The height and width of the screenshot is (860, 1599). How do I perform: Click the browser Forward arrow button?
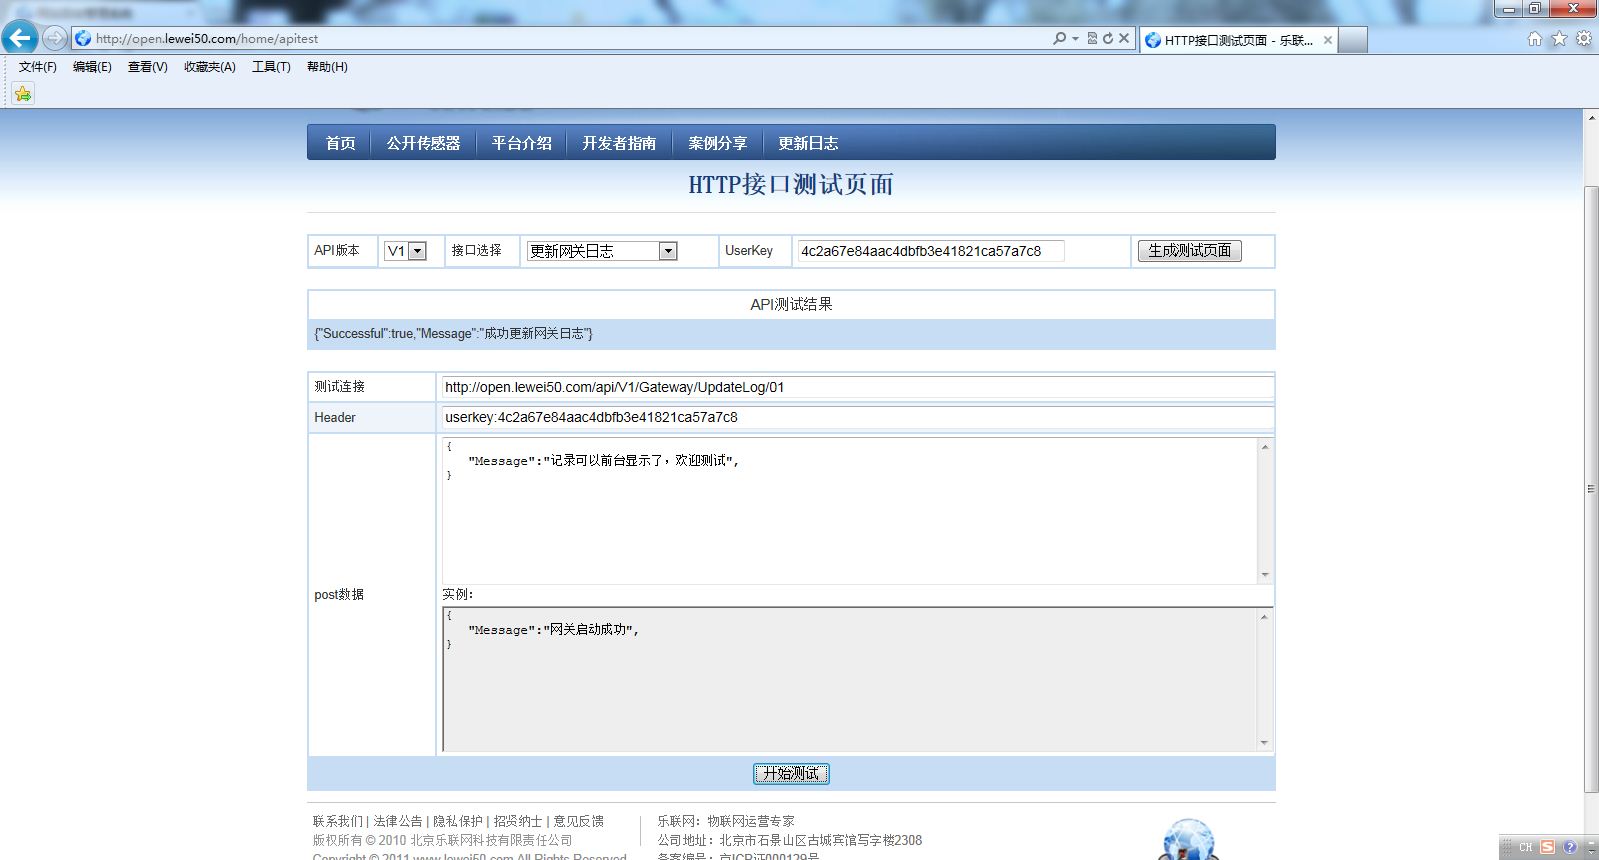tap(55, 38)
